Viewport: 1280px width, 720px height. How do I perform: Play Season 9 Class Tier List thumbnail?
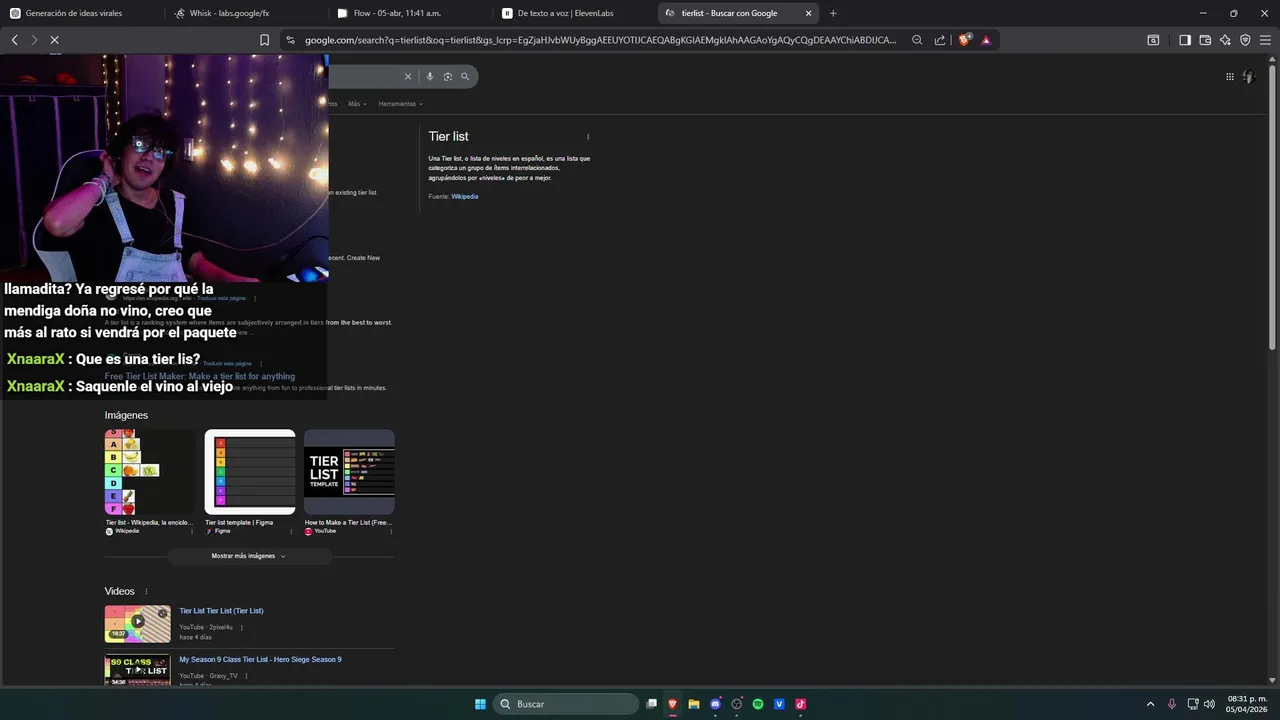[138, 670]
